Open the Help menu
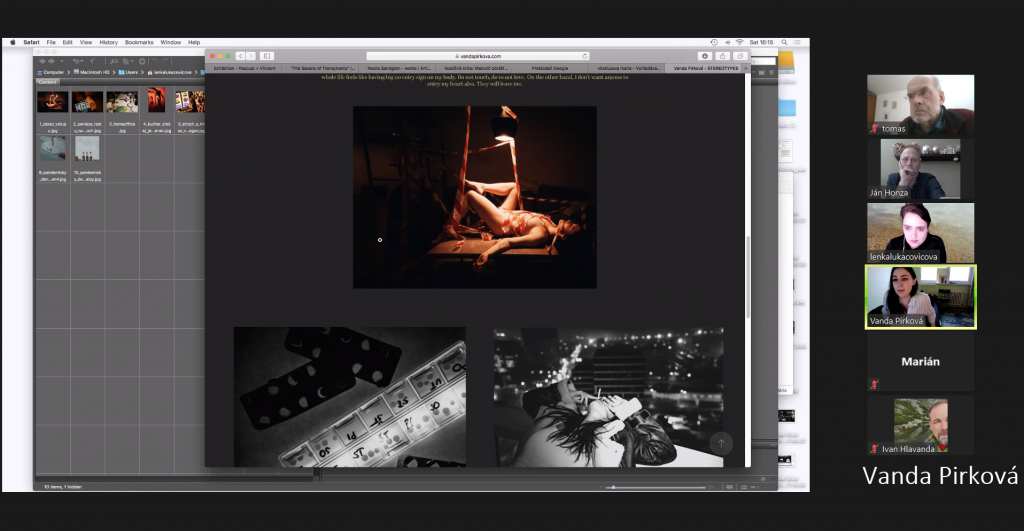The height and width of the screenshot is (531, 1024). [x=194, y=42]
